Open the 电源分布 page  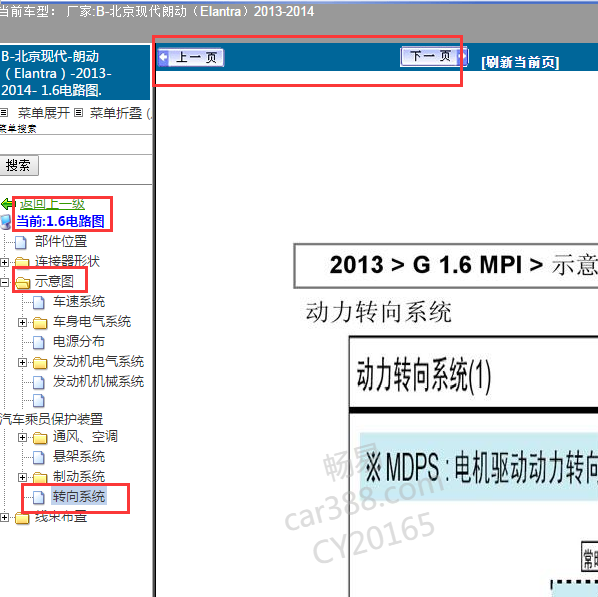(x=79, y=341)
